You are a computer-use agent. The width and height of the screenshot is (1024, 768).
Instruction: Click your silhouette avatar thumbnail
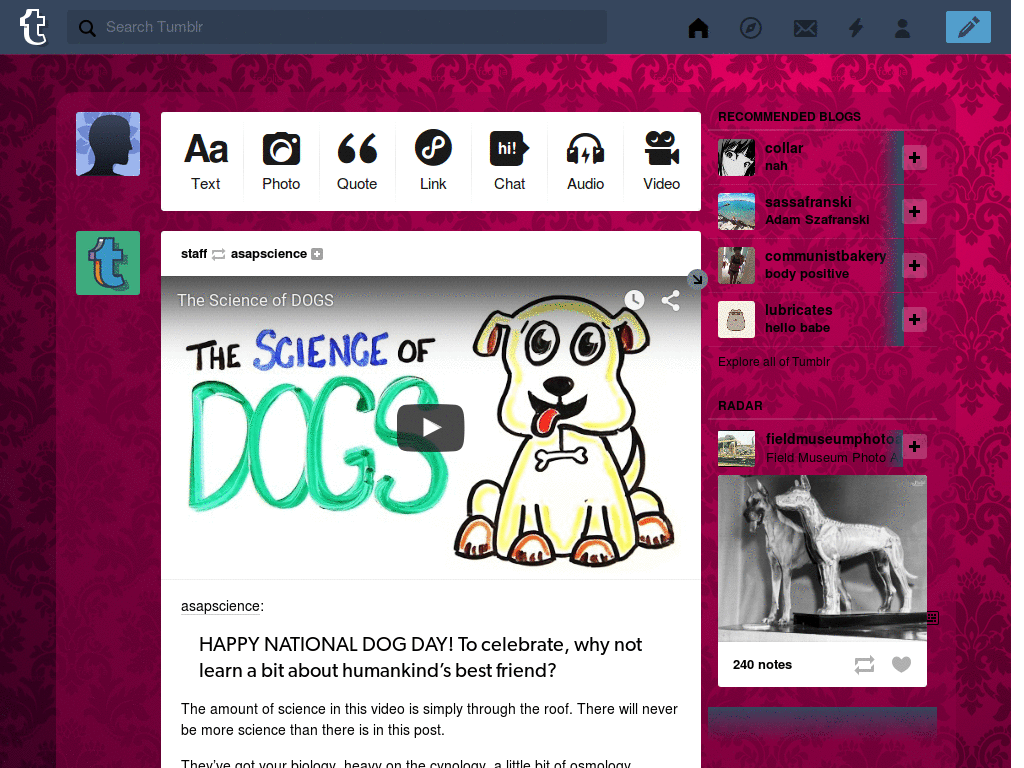(108, 144)
